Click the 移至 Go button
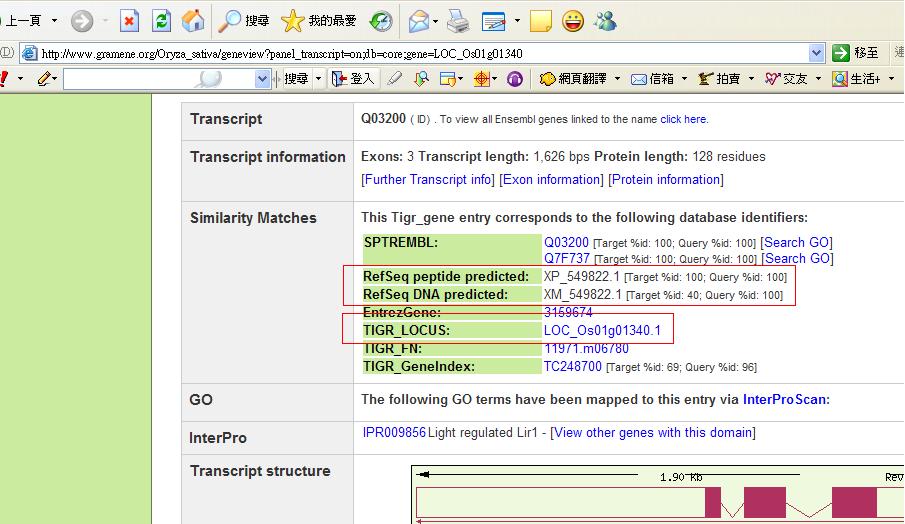 (x=856, y=53)
